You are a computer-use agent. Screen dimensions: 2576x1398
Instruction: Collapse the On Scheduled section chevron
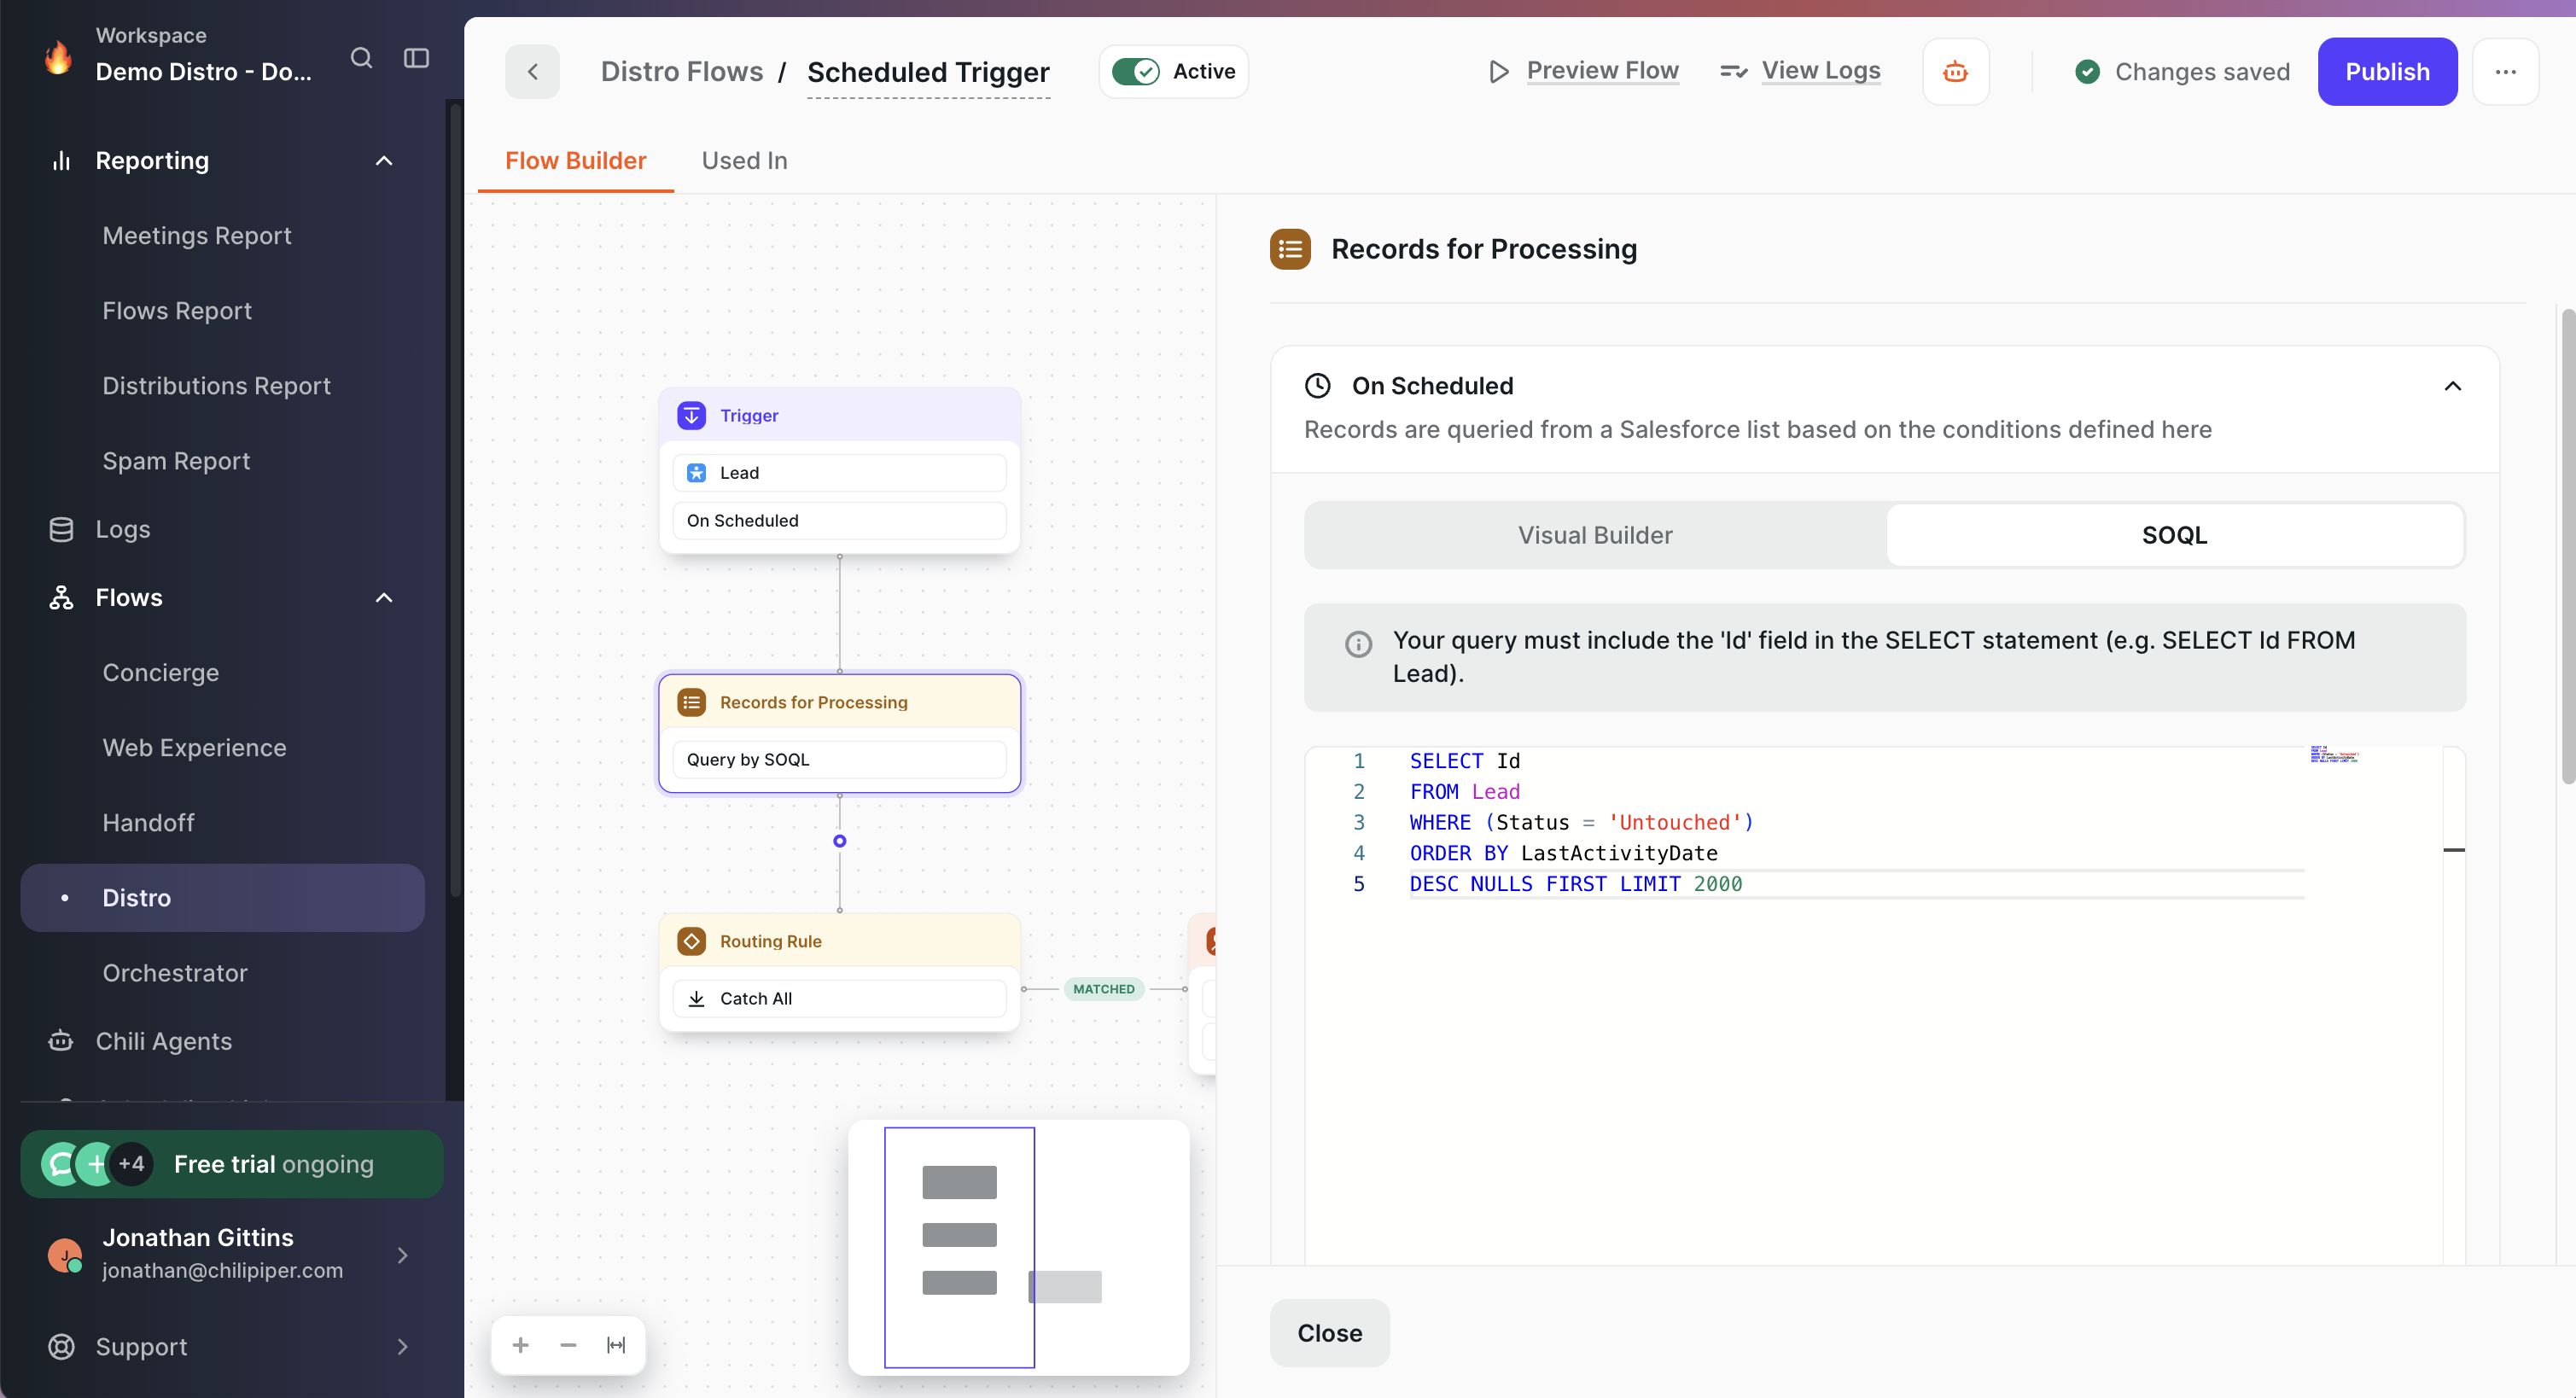2453,386
